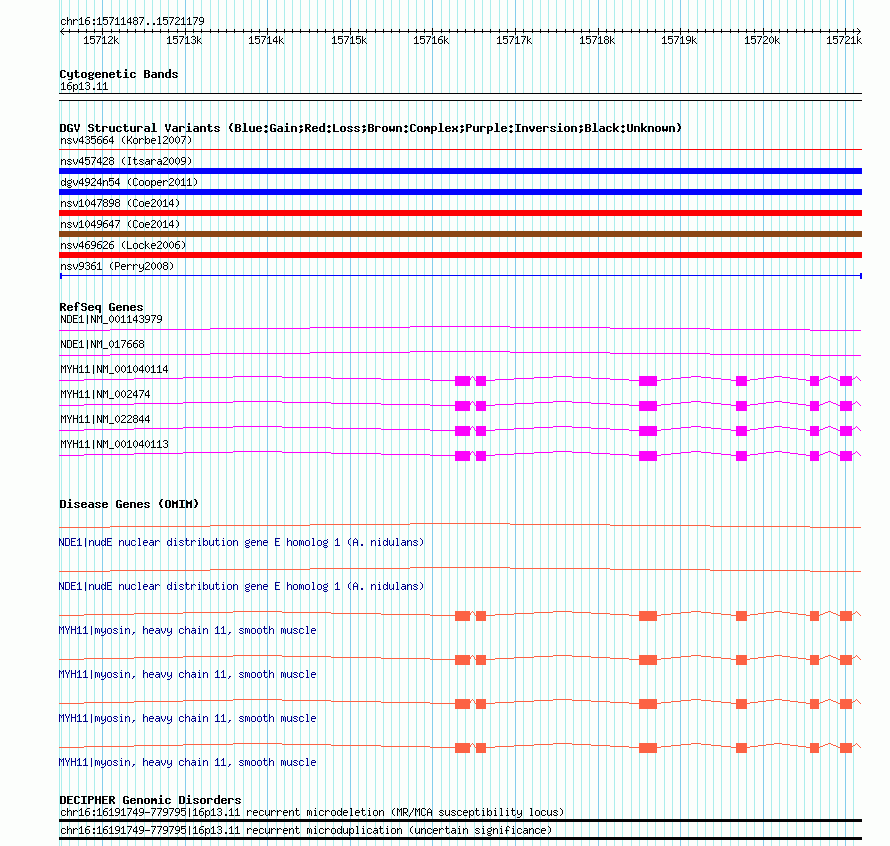
Task: Select the 16p13.11 band label
Action: 84,86
